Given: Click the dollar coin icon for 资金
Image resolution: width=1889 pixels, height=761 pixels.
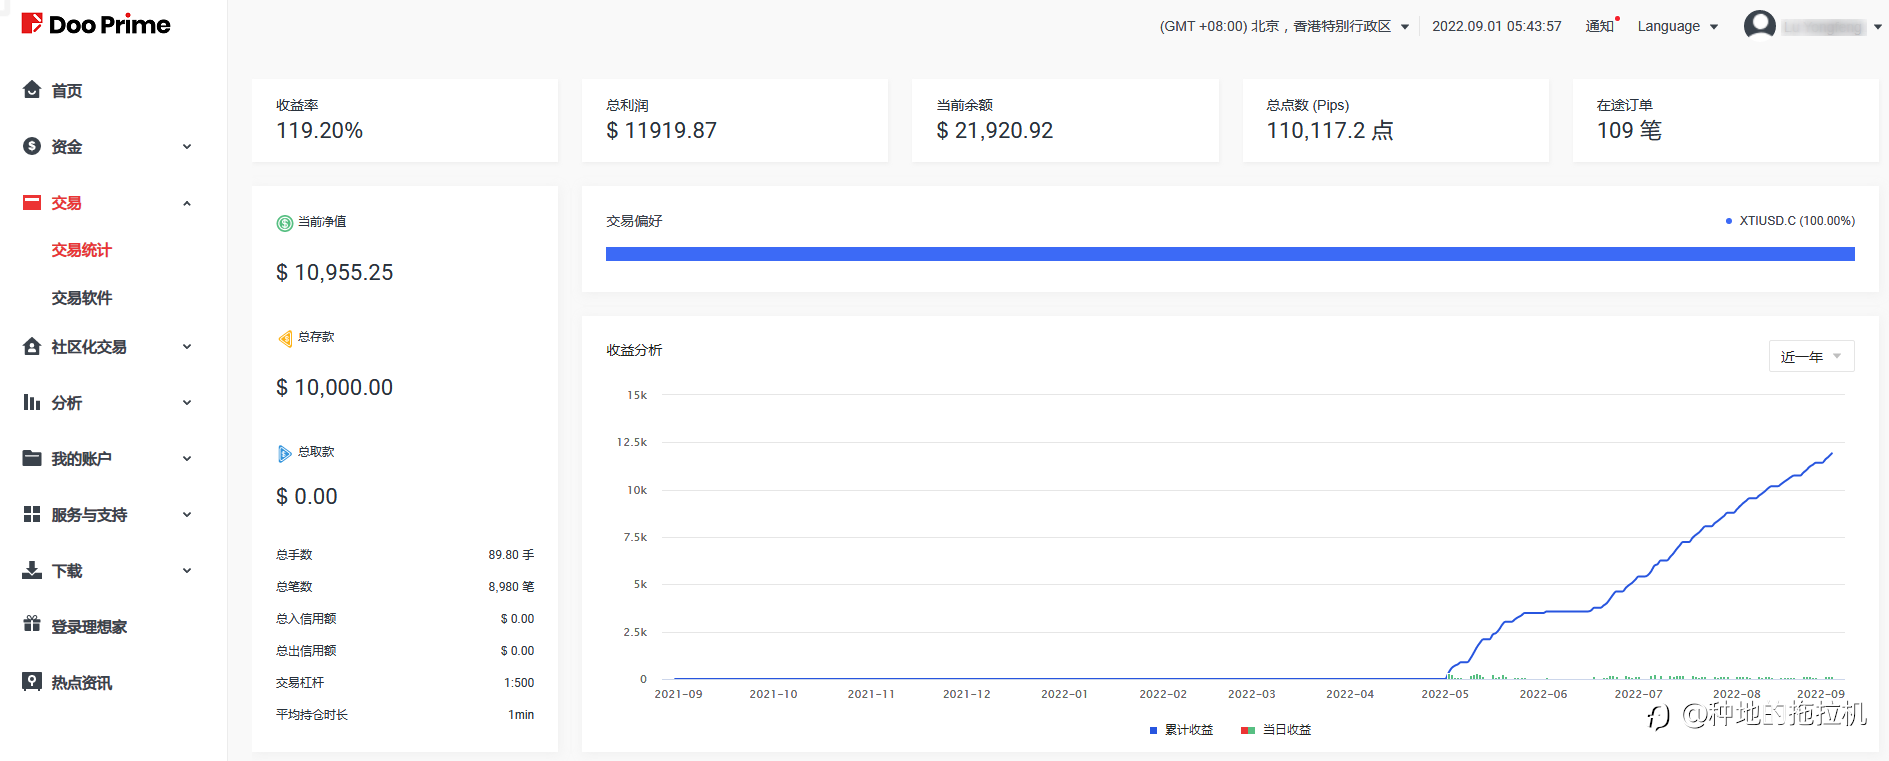Looking at the screenshot, I should tap(32, 146).
